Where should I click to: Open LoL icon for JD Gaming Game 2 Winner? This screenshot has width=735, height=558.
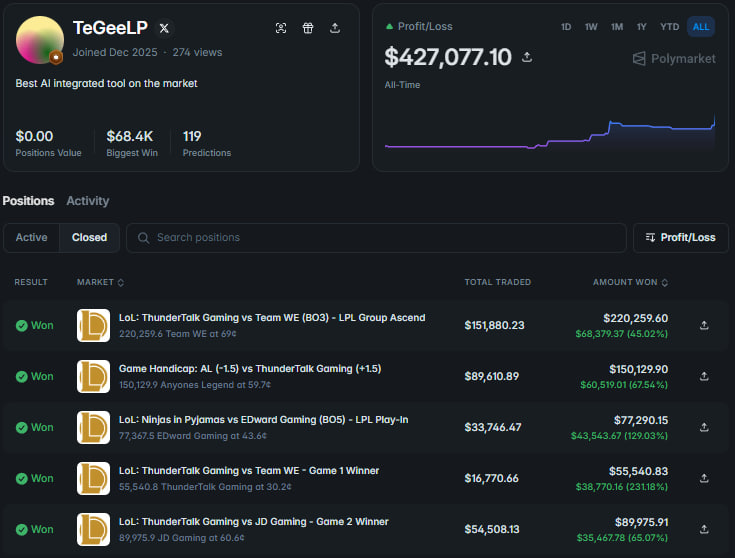(x=93, y=529)
